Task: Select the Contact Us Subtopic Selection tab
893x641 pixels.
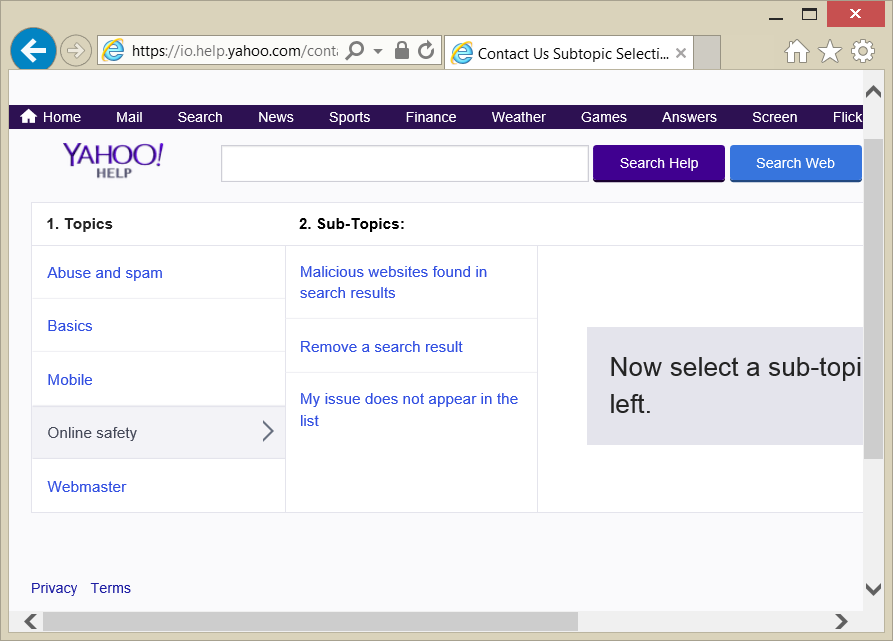Action: pos(568,53)
